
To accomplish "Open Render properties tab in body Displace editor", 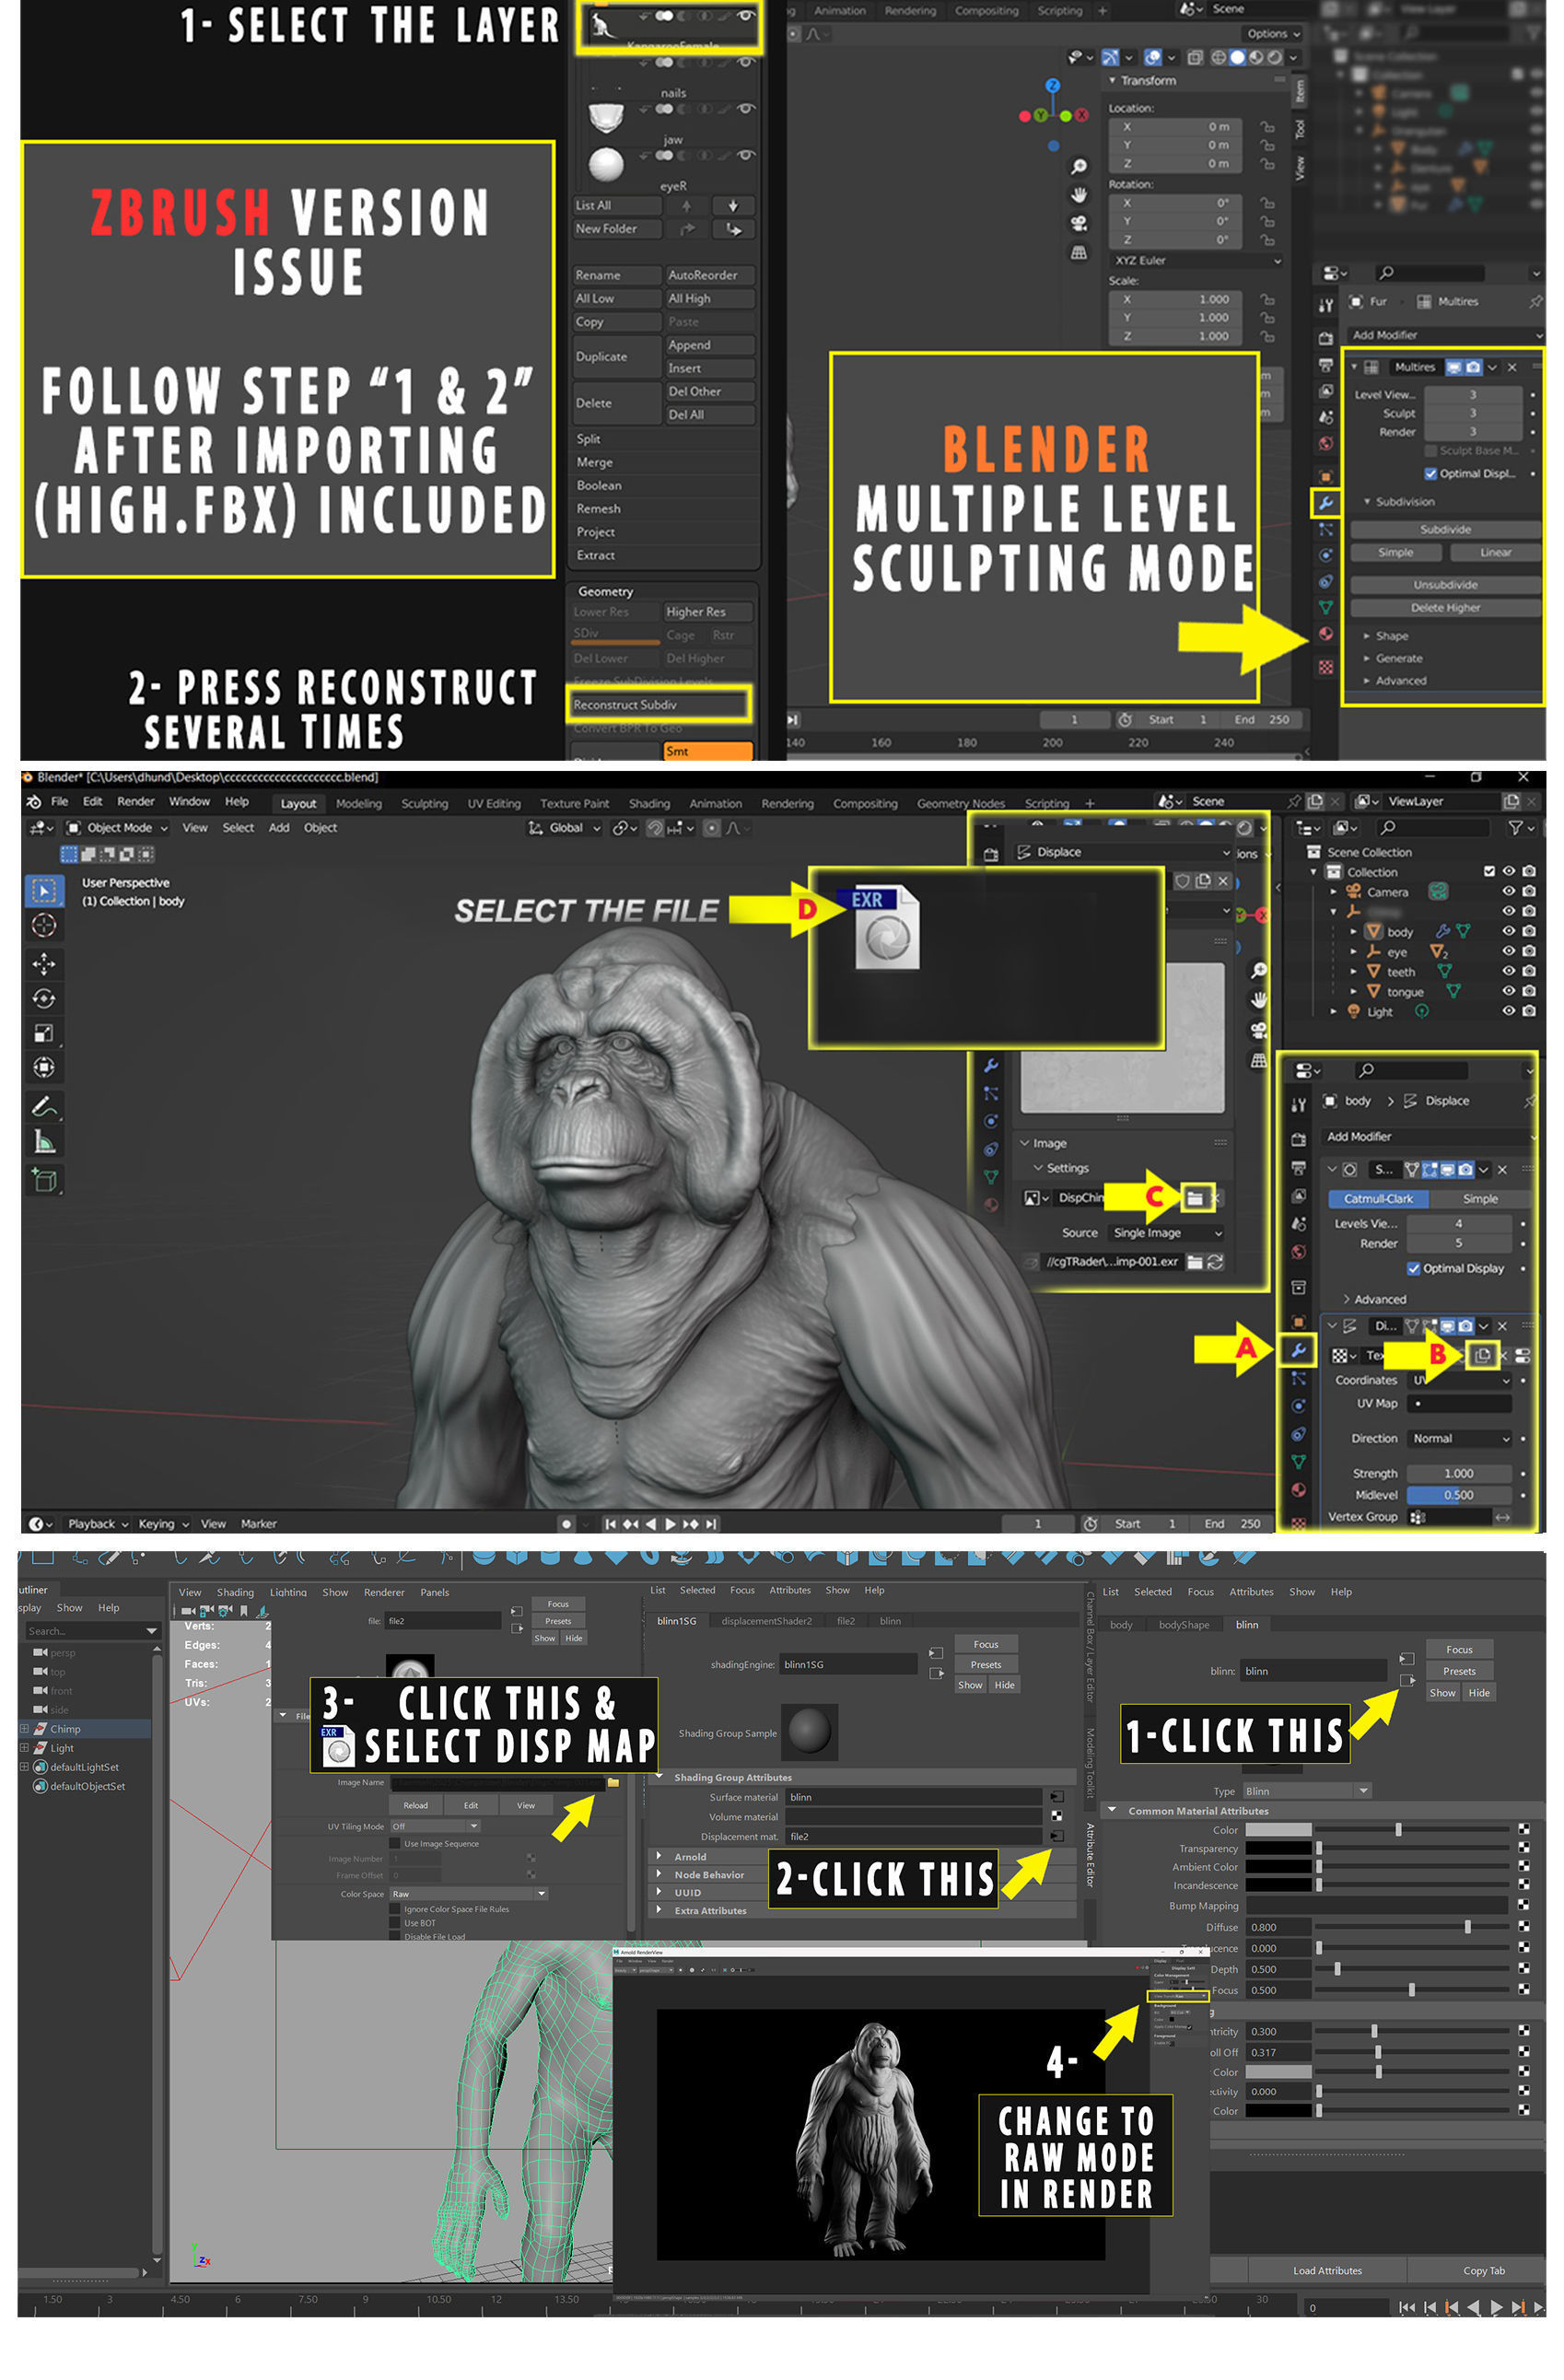I will coord(1297,1139).
